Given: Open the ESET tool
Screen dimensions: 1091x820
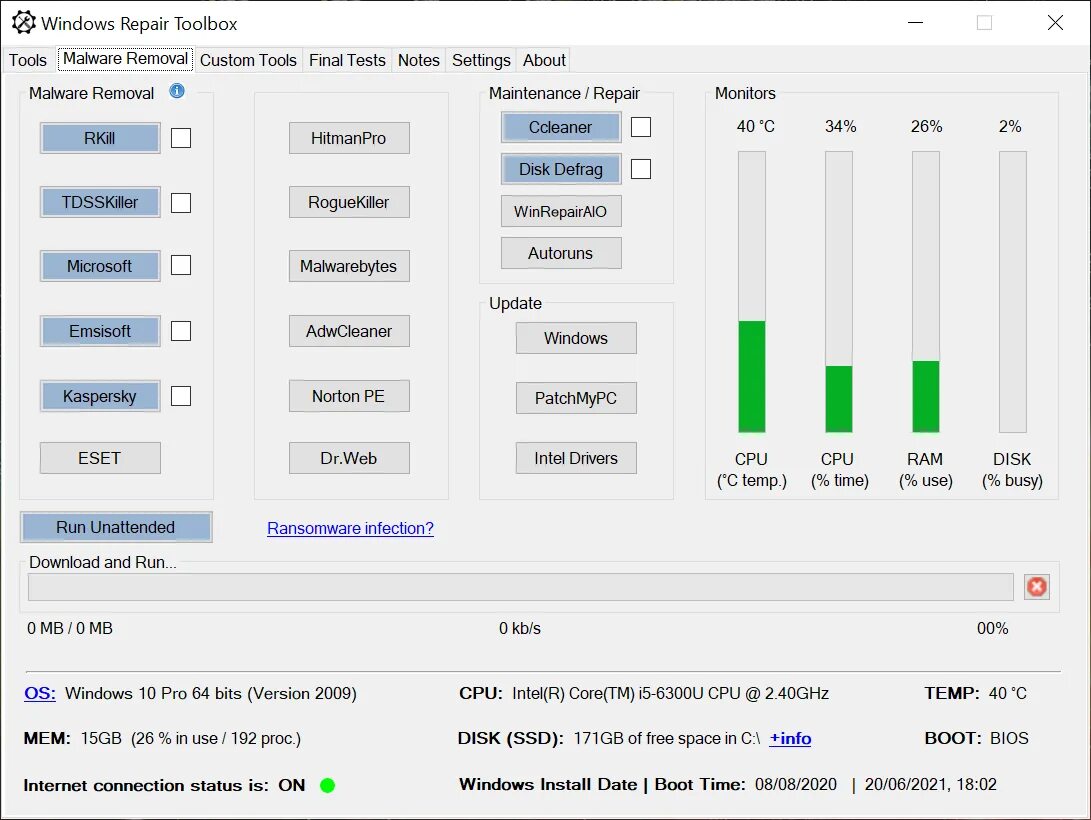Looking at the screenshot, I should 99,458.
